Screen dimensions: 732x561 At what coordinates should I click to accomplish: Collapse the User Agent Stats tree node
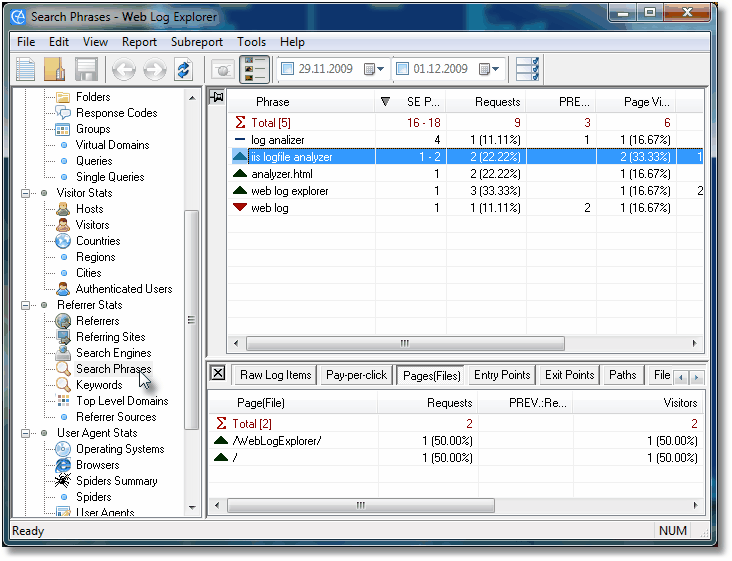coord(26,433)
